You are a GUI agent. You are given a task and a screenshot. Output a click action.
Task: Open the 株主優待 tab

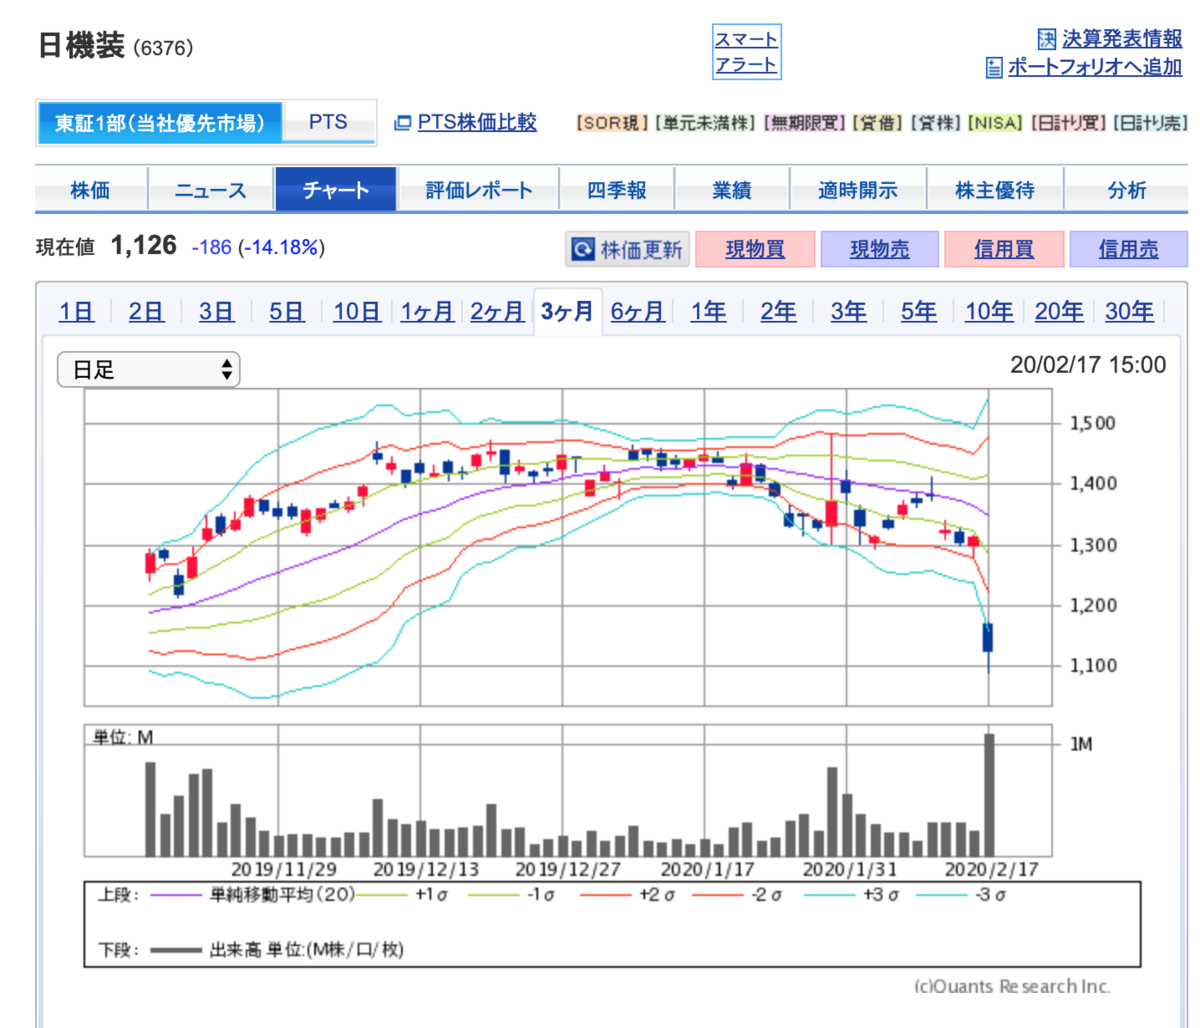pyautogui.click(x=995, y=190)
